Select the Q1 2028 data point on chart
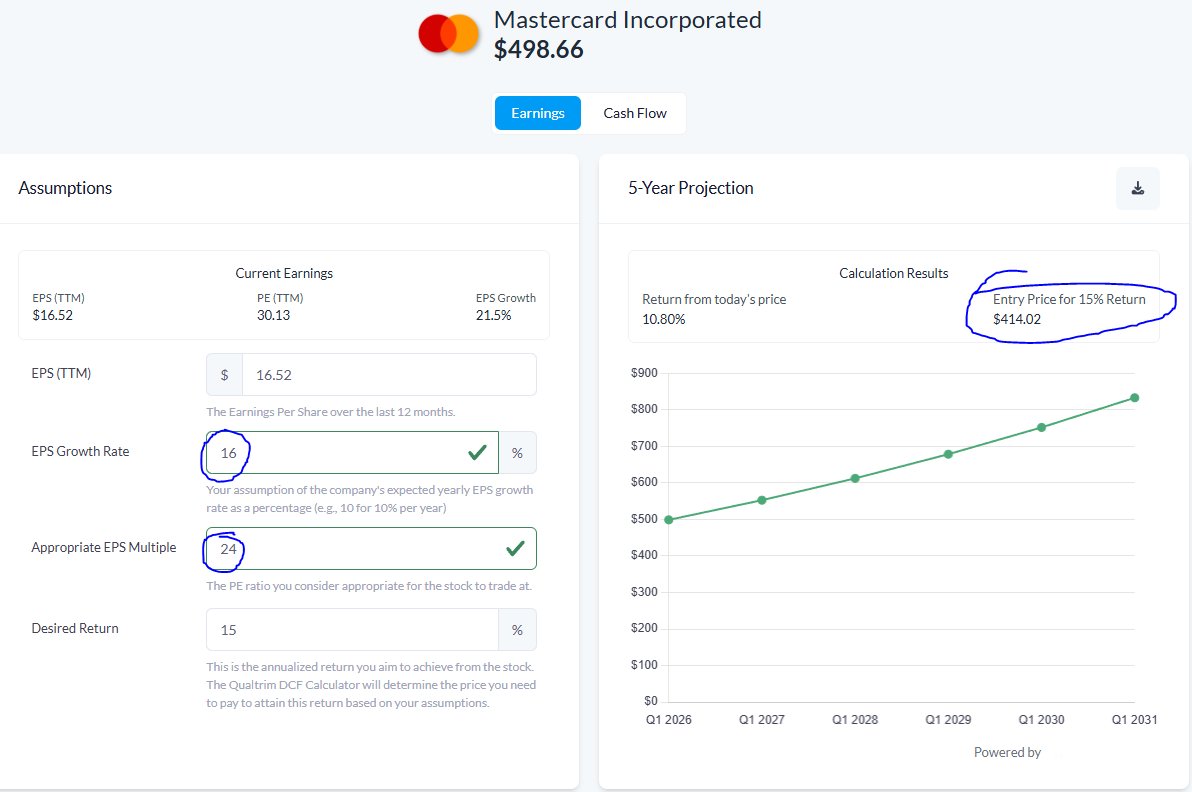 pos(855,478)
